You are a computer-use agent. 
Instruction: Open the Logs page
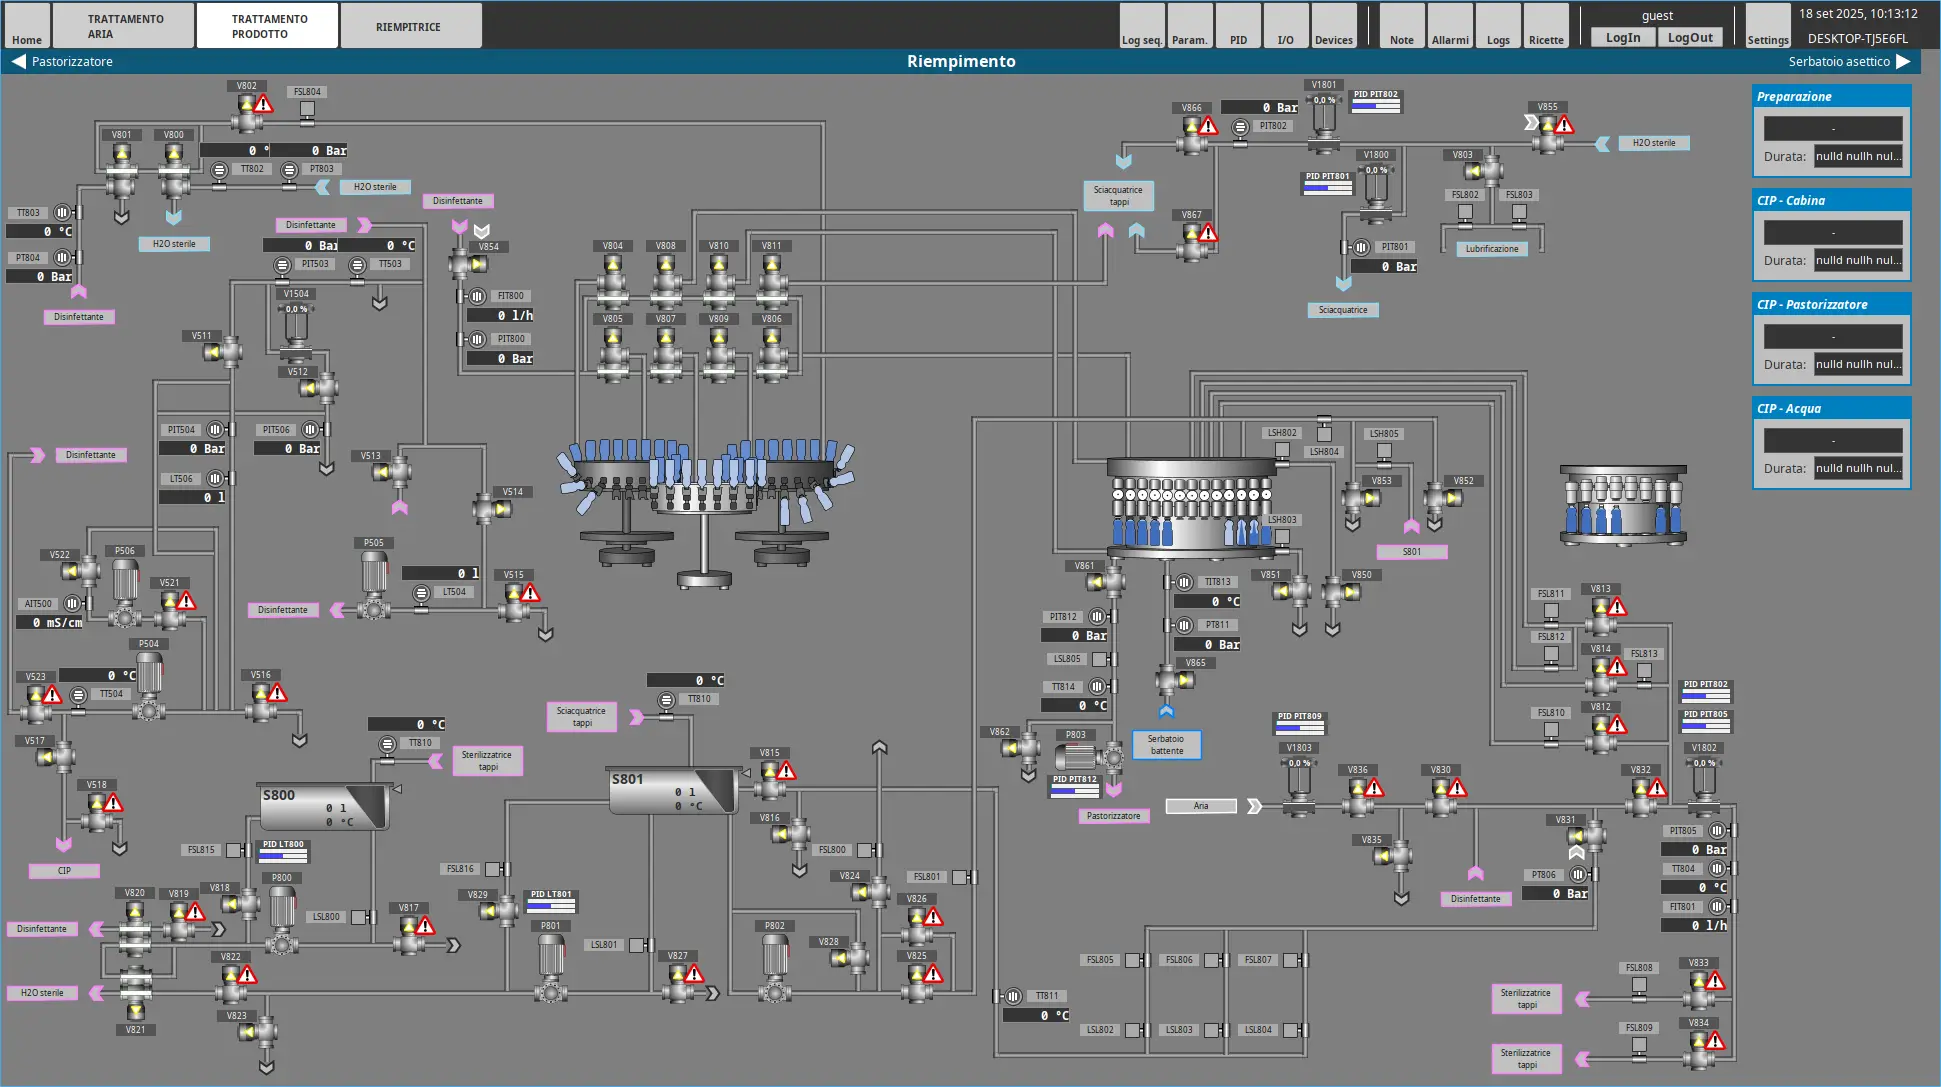(1498, 26)
